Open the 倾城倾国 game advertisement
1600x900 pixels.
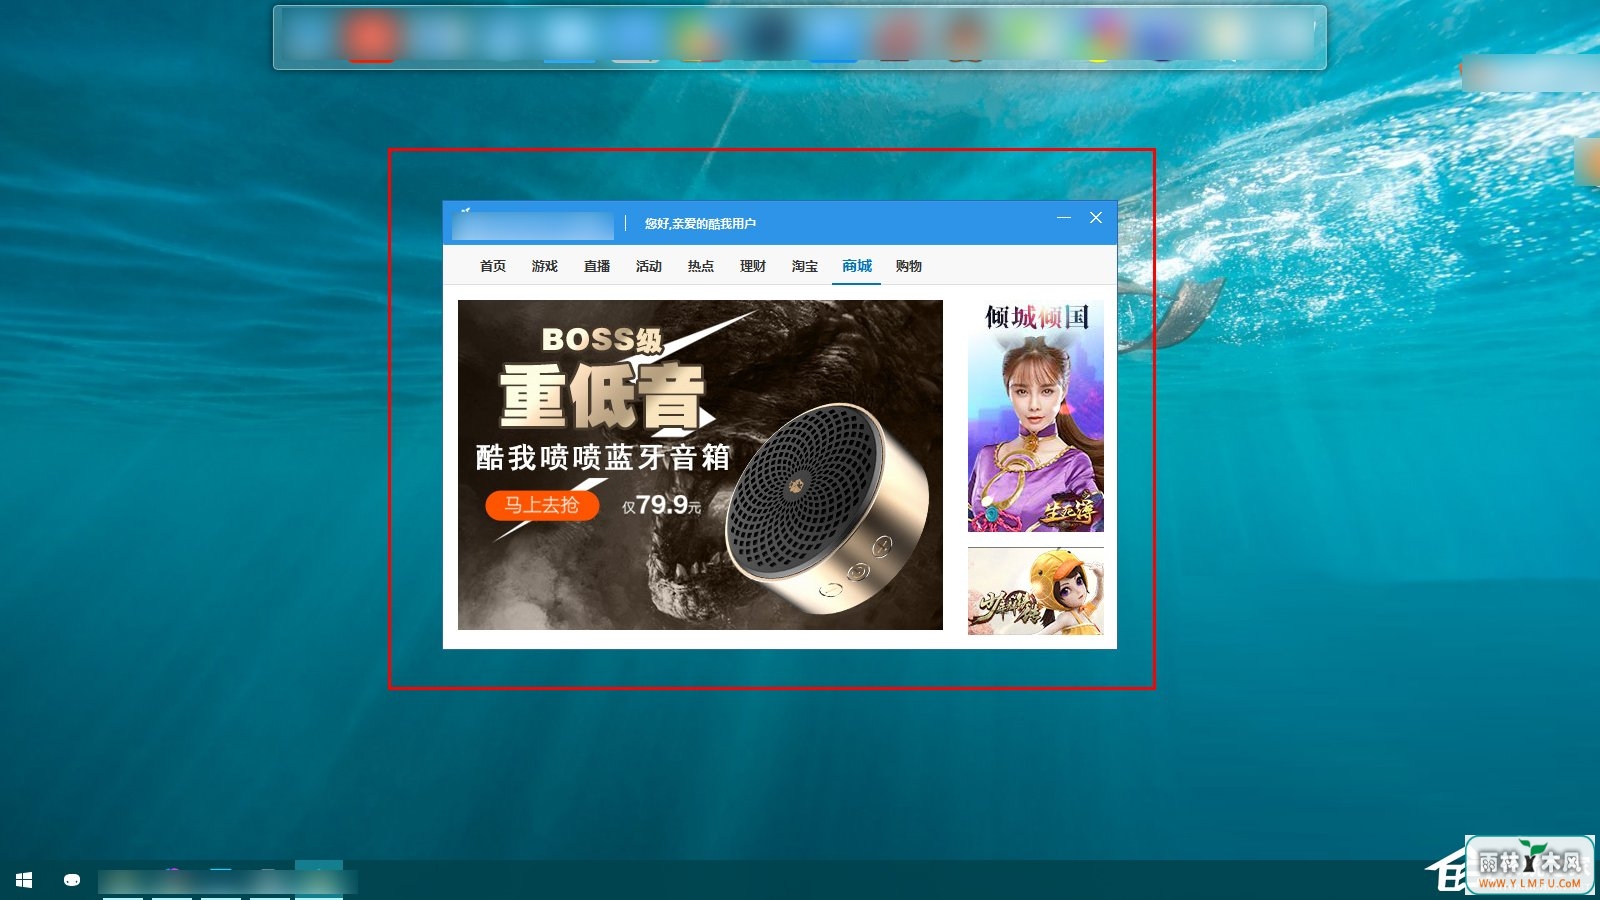[x=1036, y=416]
